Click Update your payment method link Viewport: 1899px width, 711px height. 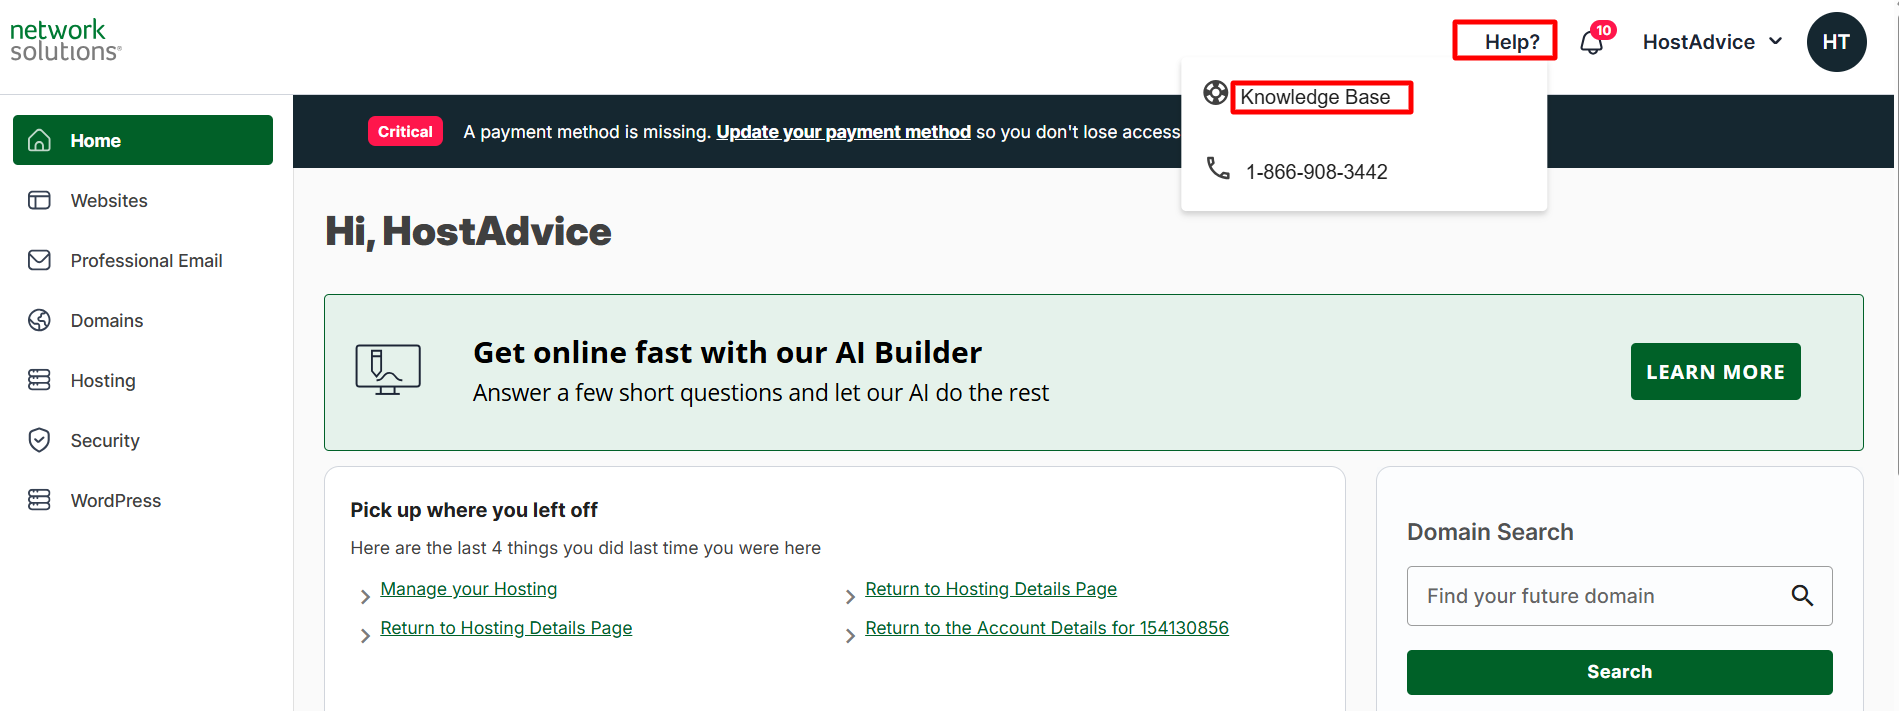843,132
